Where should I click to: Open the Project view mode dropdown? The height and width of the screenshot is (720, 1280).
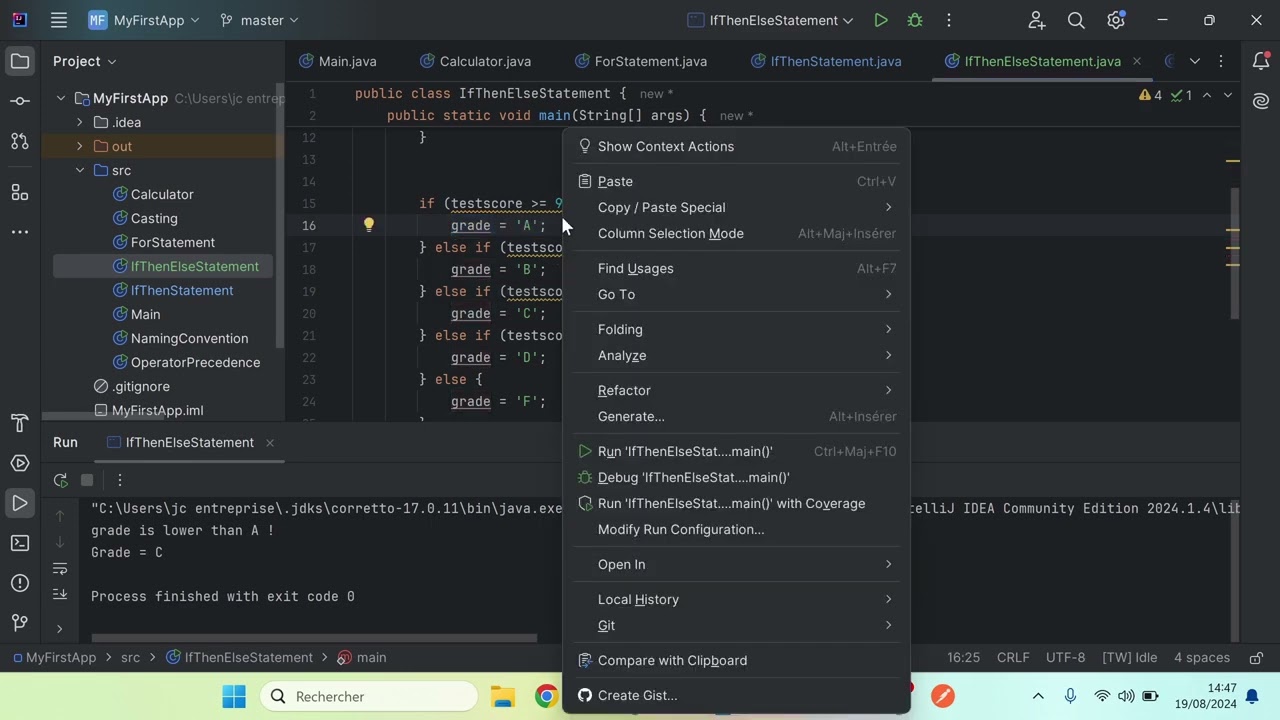pyautogui.click(x=85, y=61)
